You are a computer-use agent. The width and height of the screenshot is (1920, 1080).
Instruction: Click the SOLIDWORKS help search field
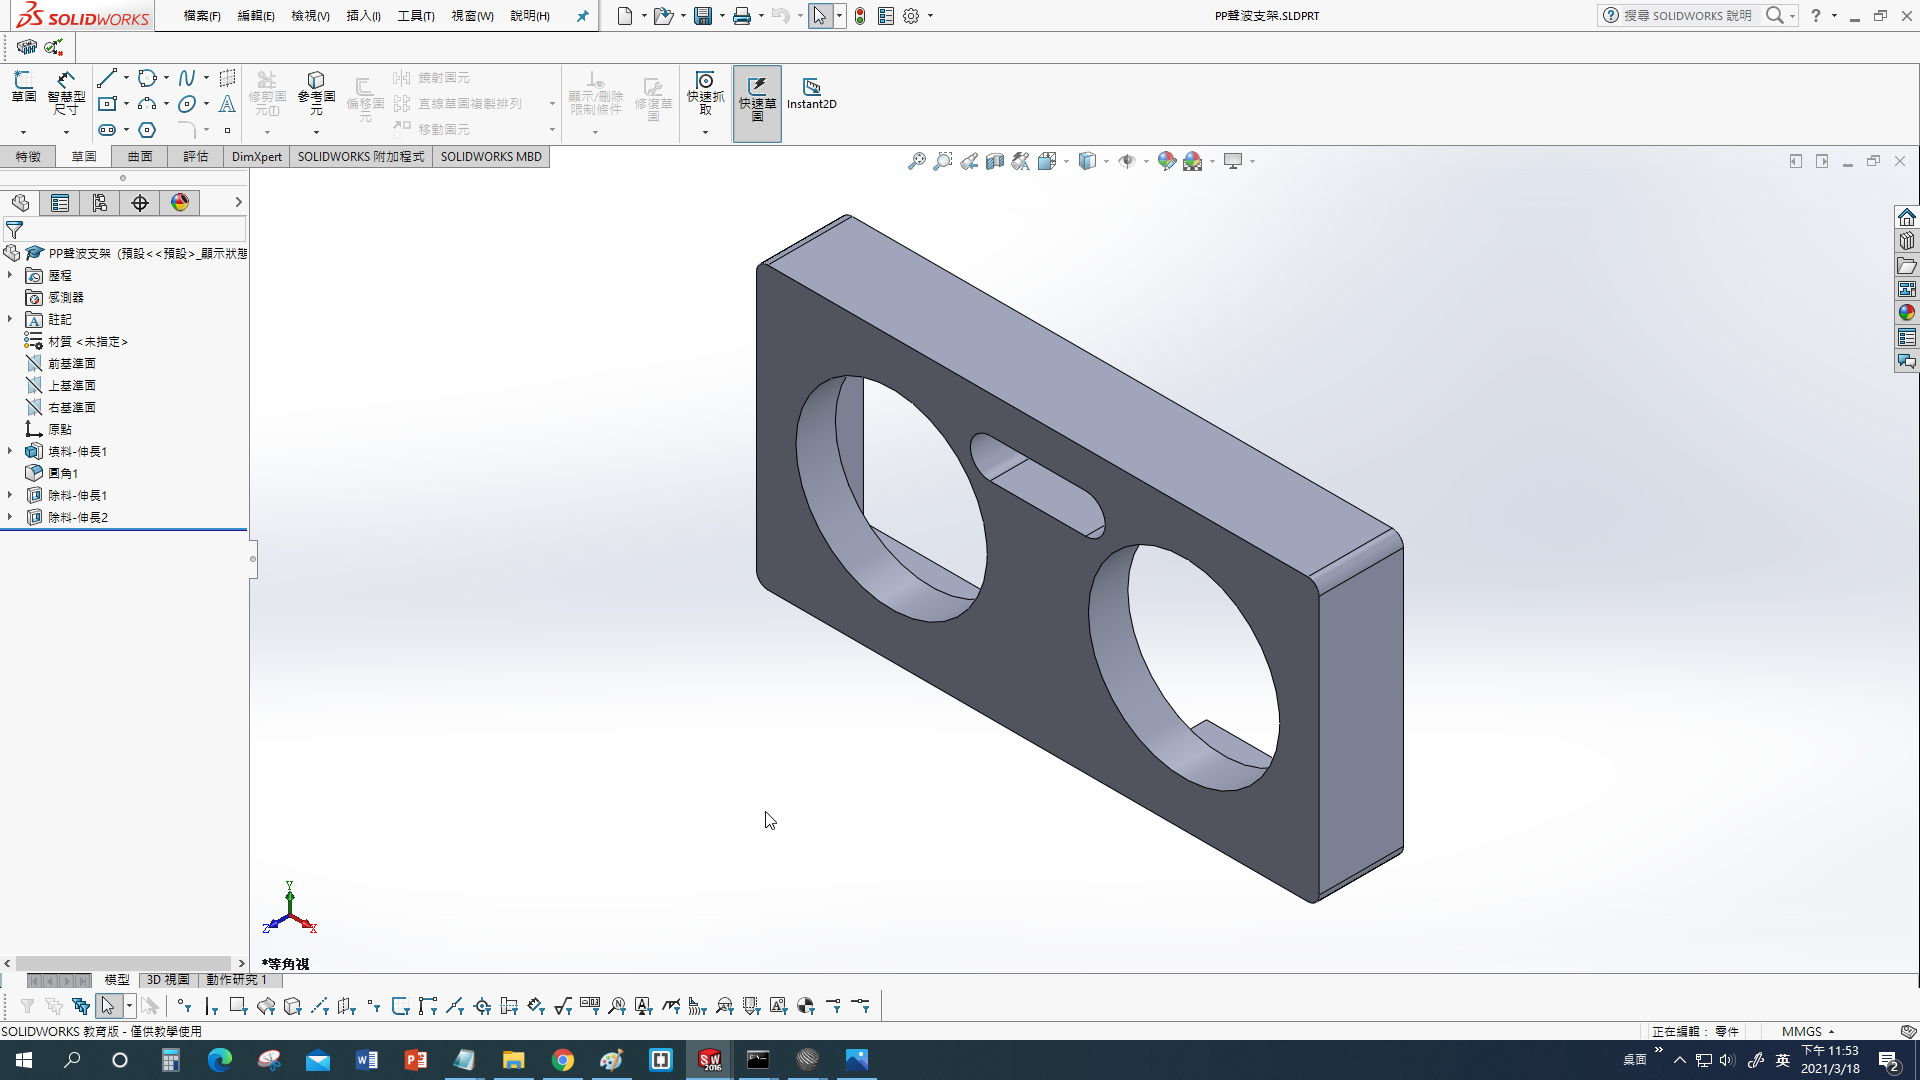click(x=1686, y=16)
